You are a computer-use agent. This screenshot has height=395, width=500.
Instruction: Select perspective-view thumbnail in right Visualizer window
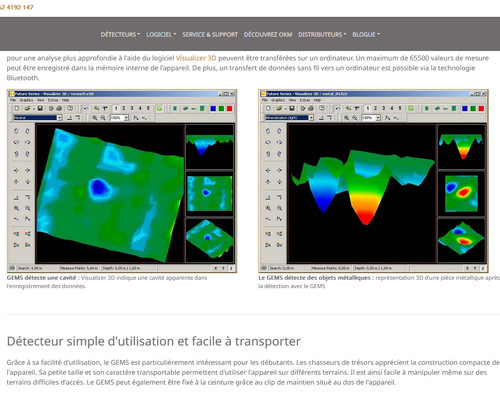pyautogui.click(x=461, y=240)
